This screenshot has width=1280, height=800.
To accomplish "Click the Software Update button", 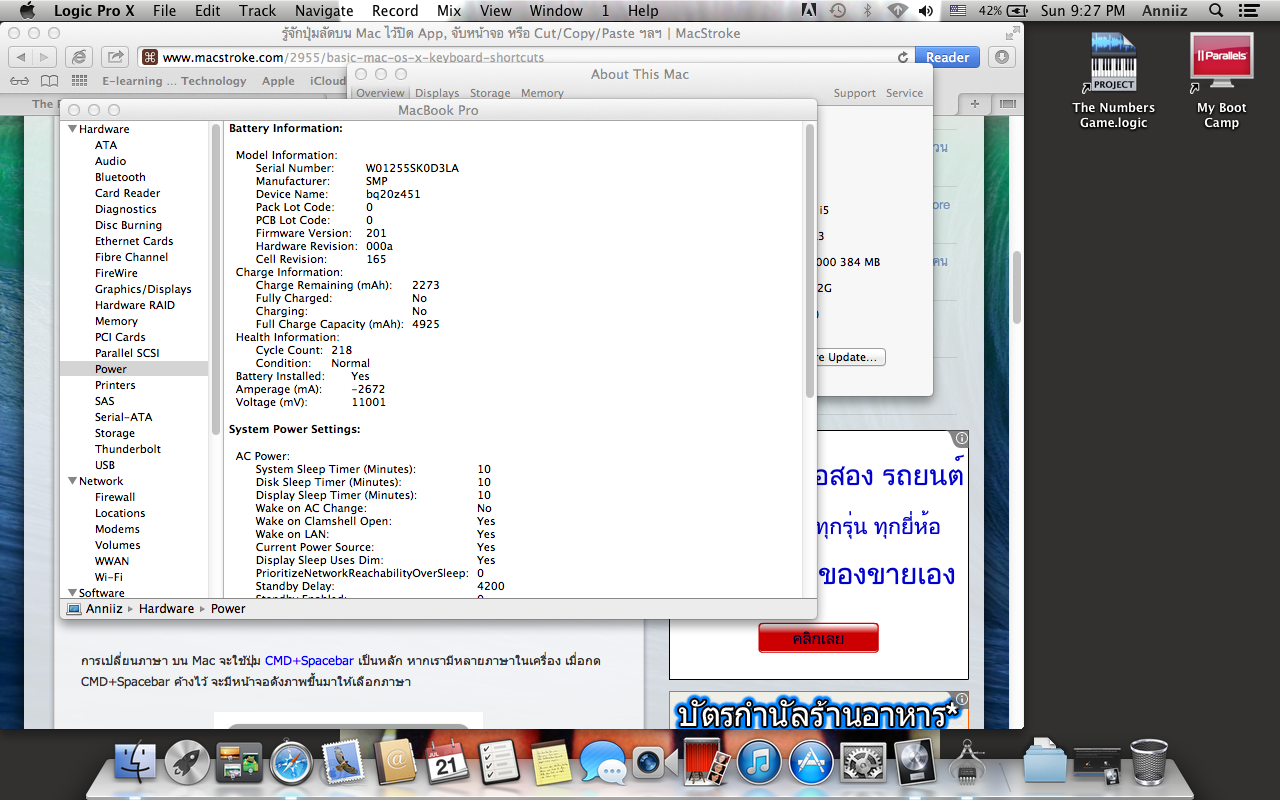I will point(851,357).
